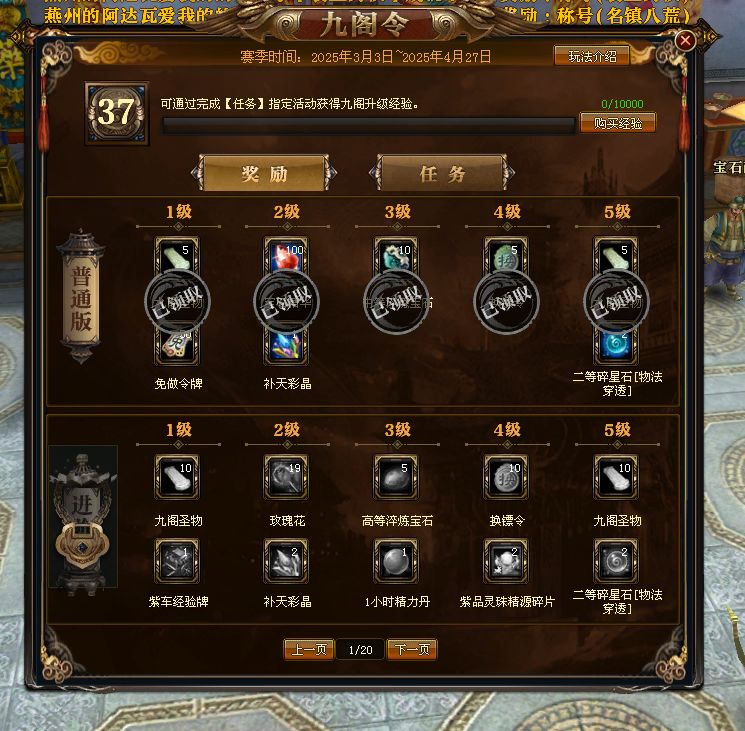Viewport: 745px width, 731px height.
Task: Click the 1小时精力丹 item icon
Action: (x=396, y=561)
